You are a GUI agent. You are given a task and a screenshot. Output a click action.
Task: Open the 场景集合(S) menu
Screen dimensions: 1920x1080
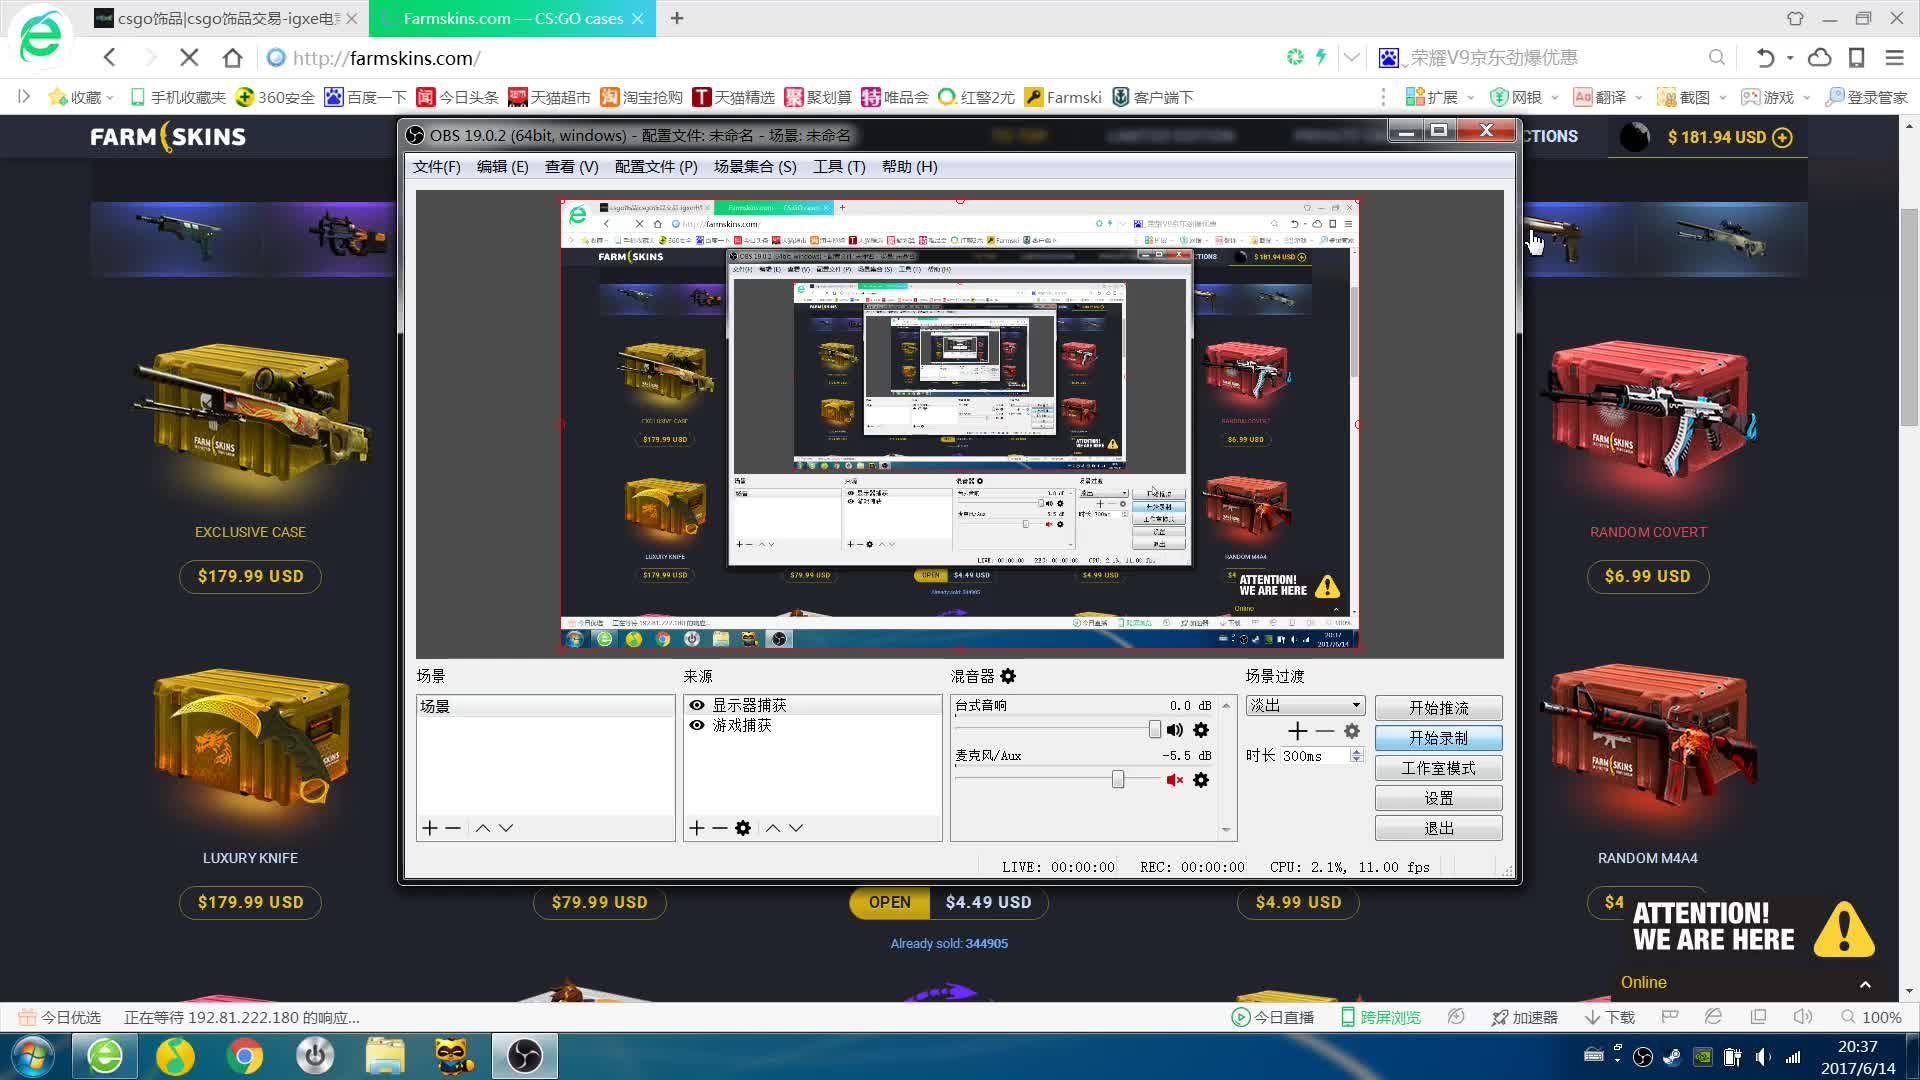pyautogui.click(x=755, y=167)
